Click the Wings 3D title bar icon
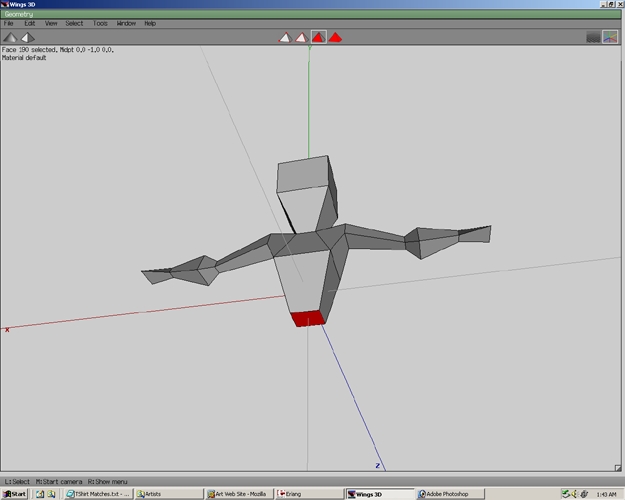This screenshot has width=625, height=500. (x=4, y=4)
